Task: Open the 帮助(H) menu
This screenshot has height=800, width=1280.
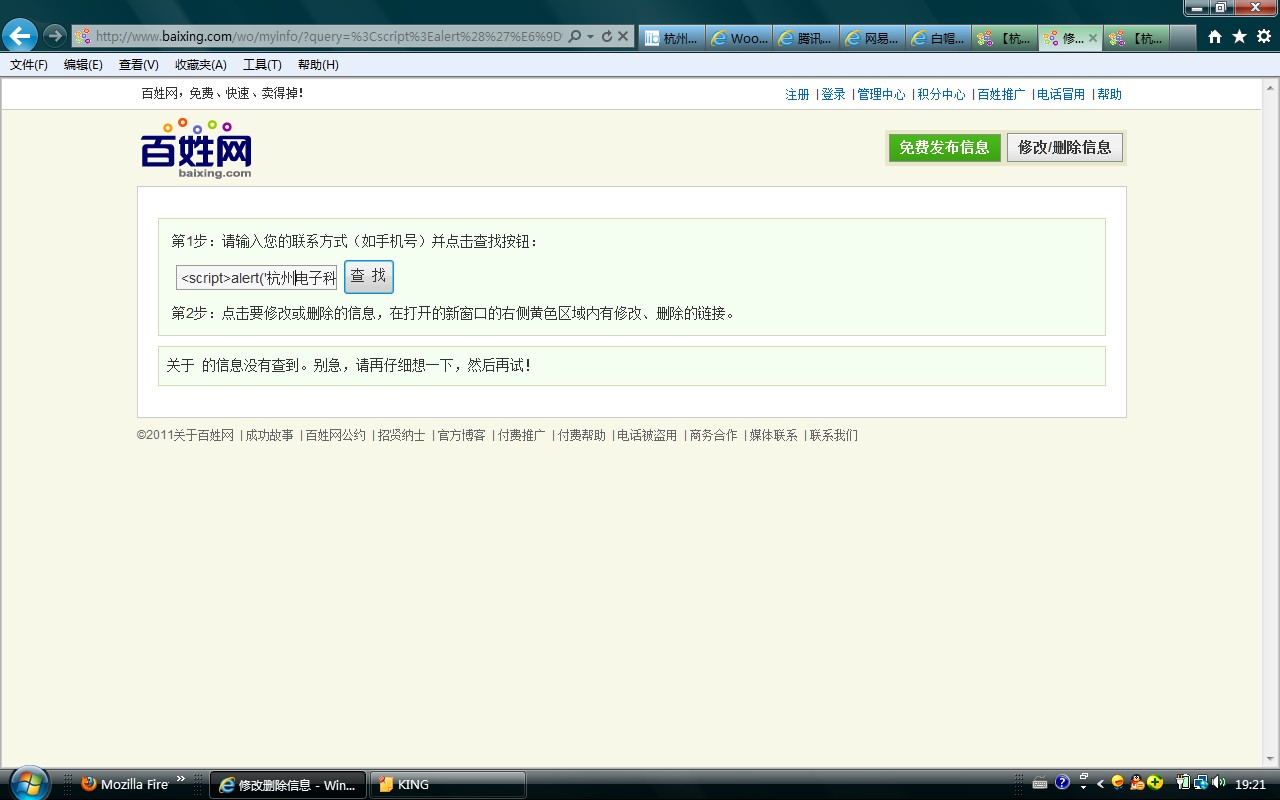Action: (x=318, y=65)
